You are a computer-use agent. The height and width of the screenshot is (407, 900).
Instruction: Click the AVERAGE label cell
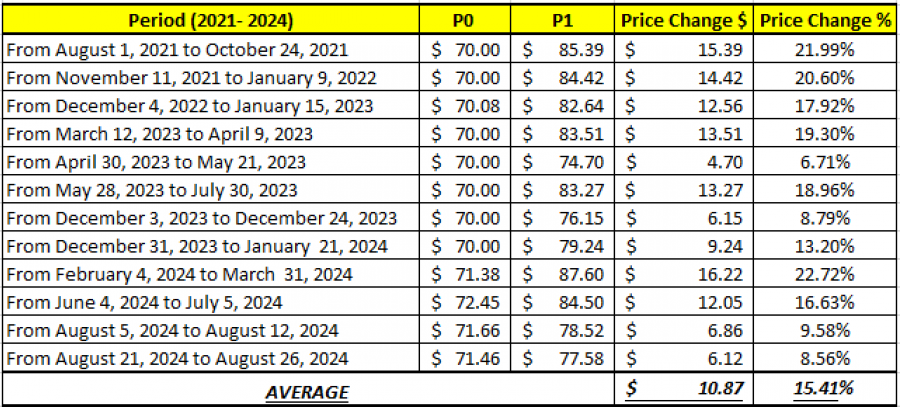point(307,390)
